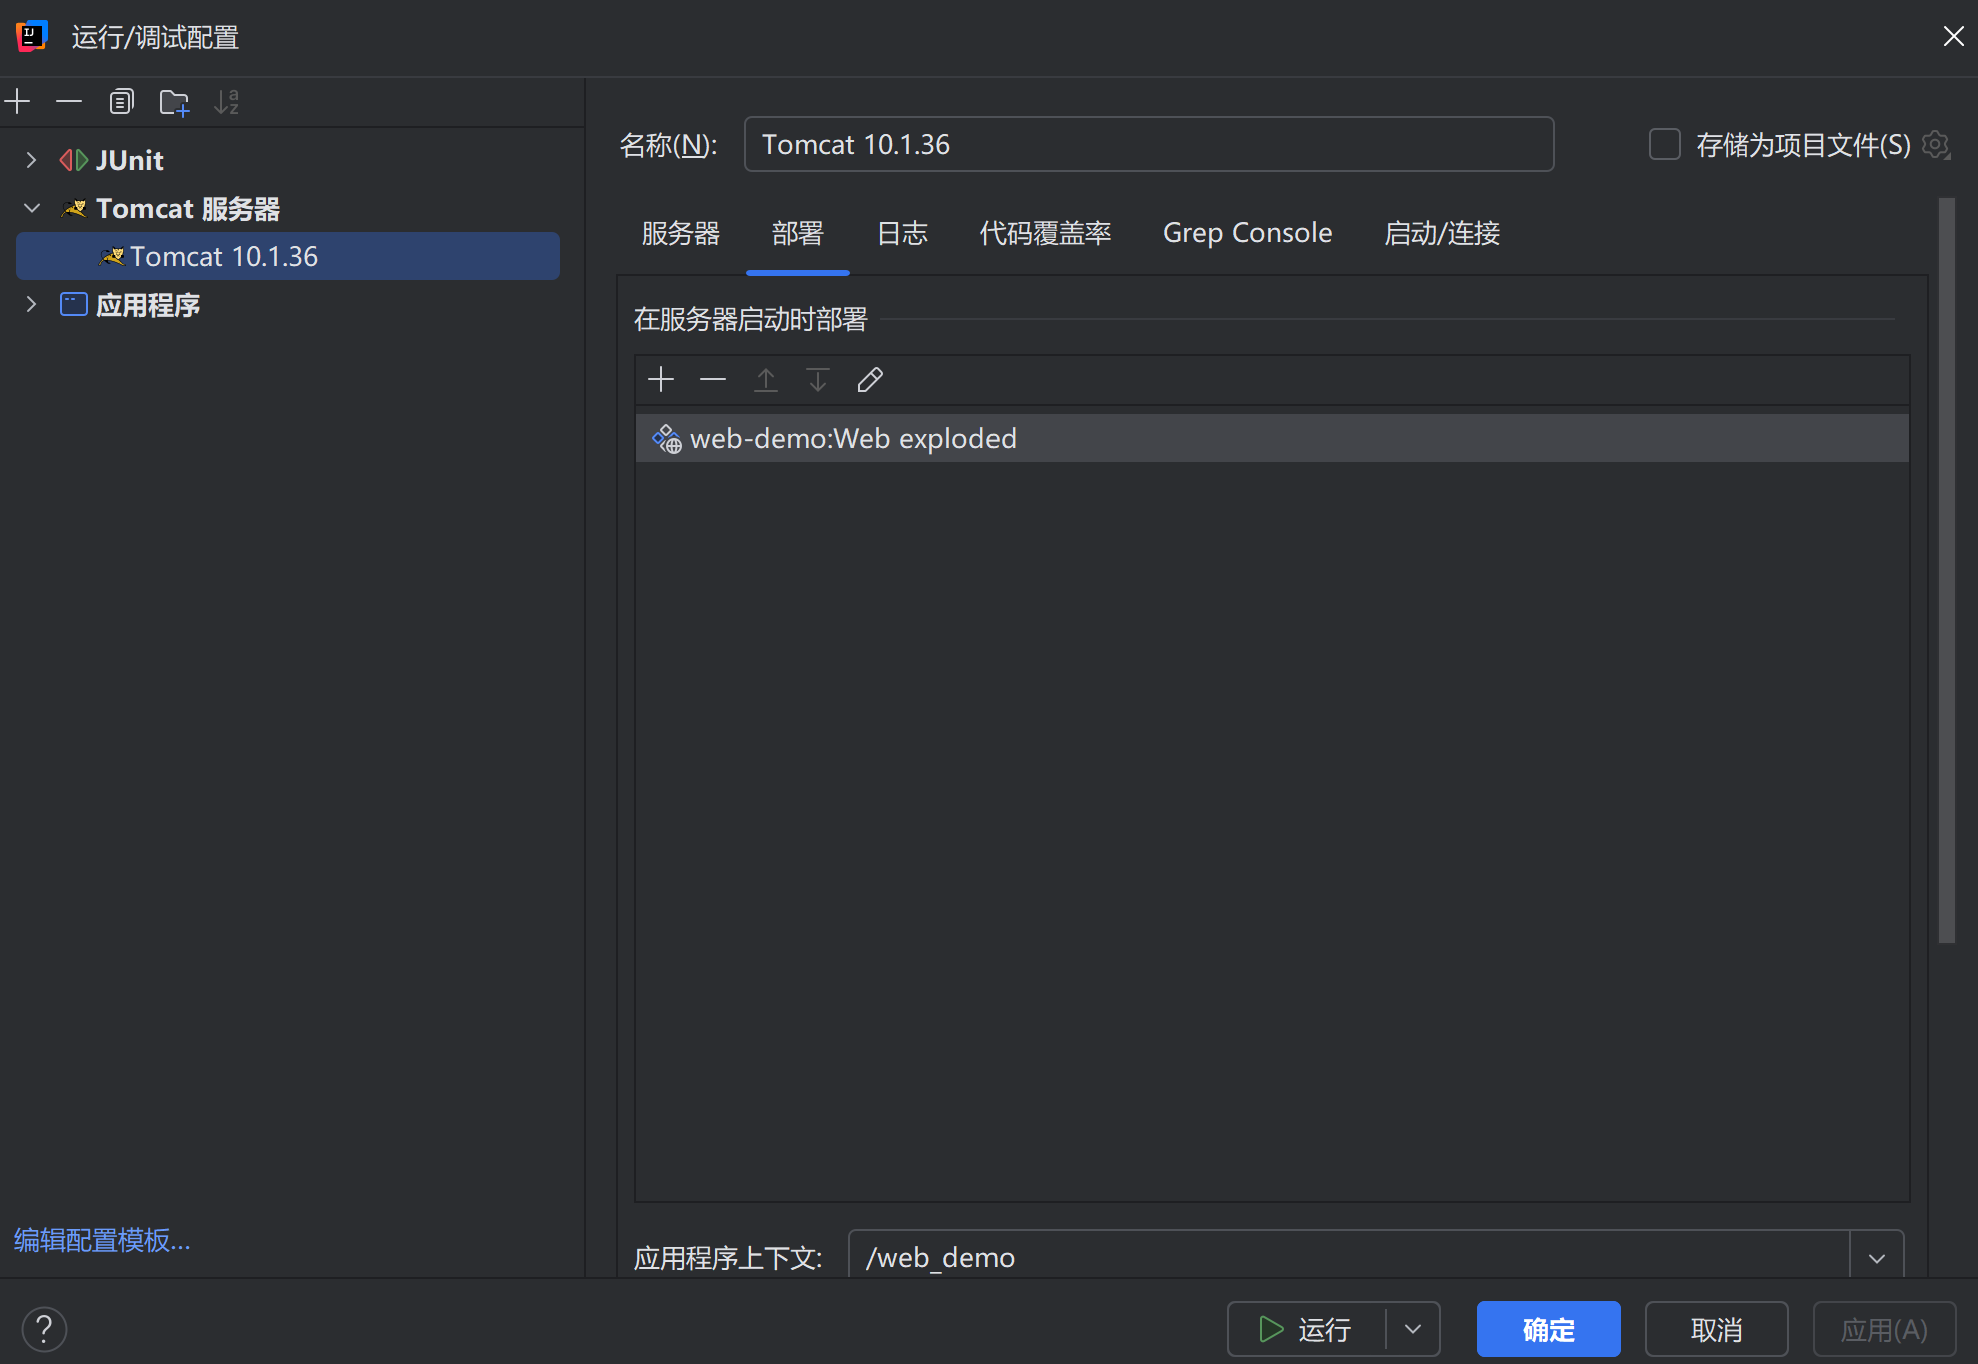The width and height of the screenshot is (1978, 1364).
Task: Edit artifact pencil icon
Action: (870, 379)
